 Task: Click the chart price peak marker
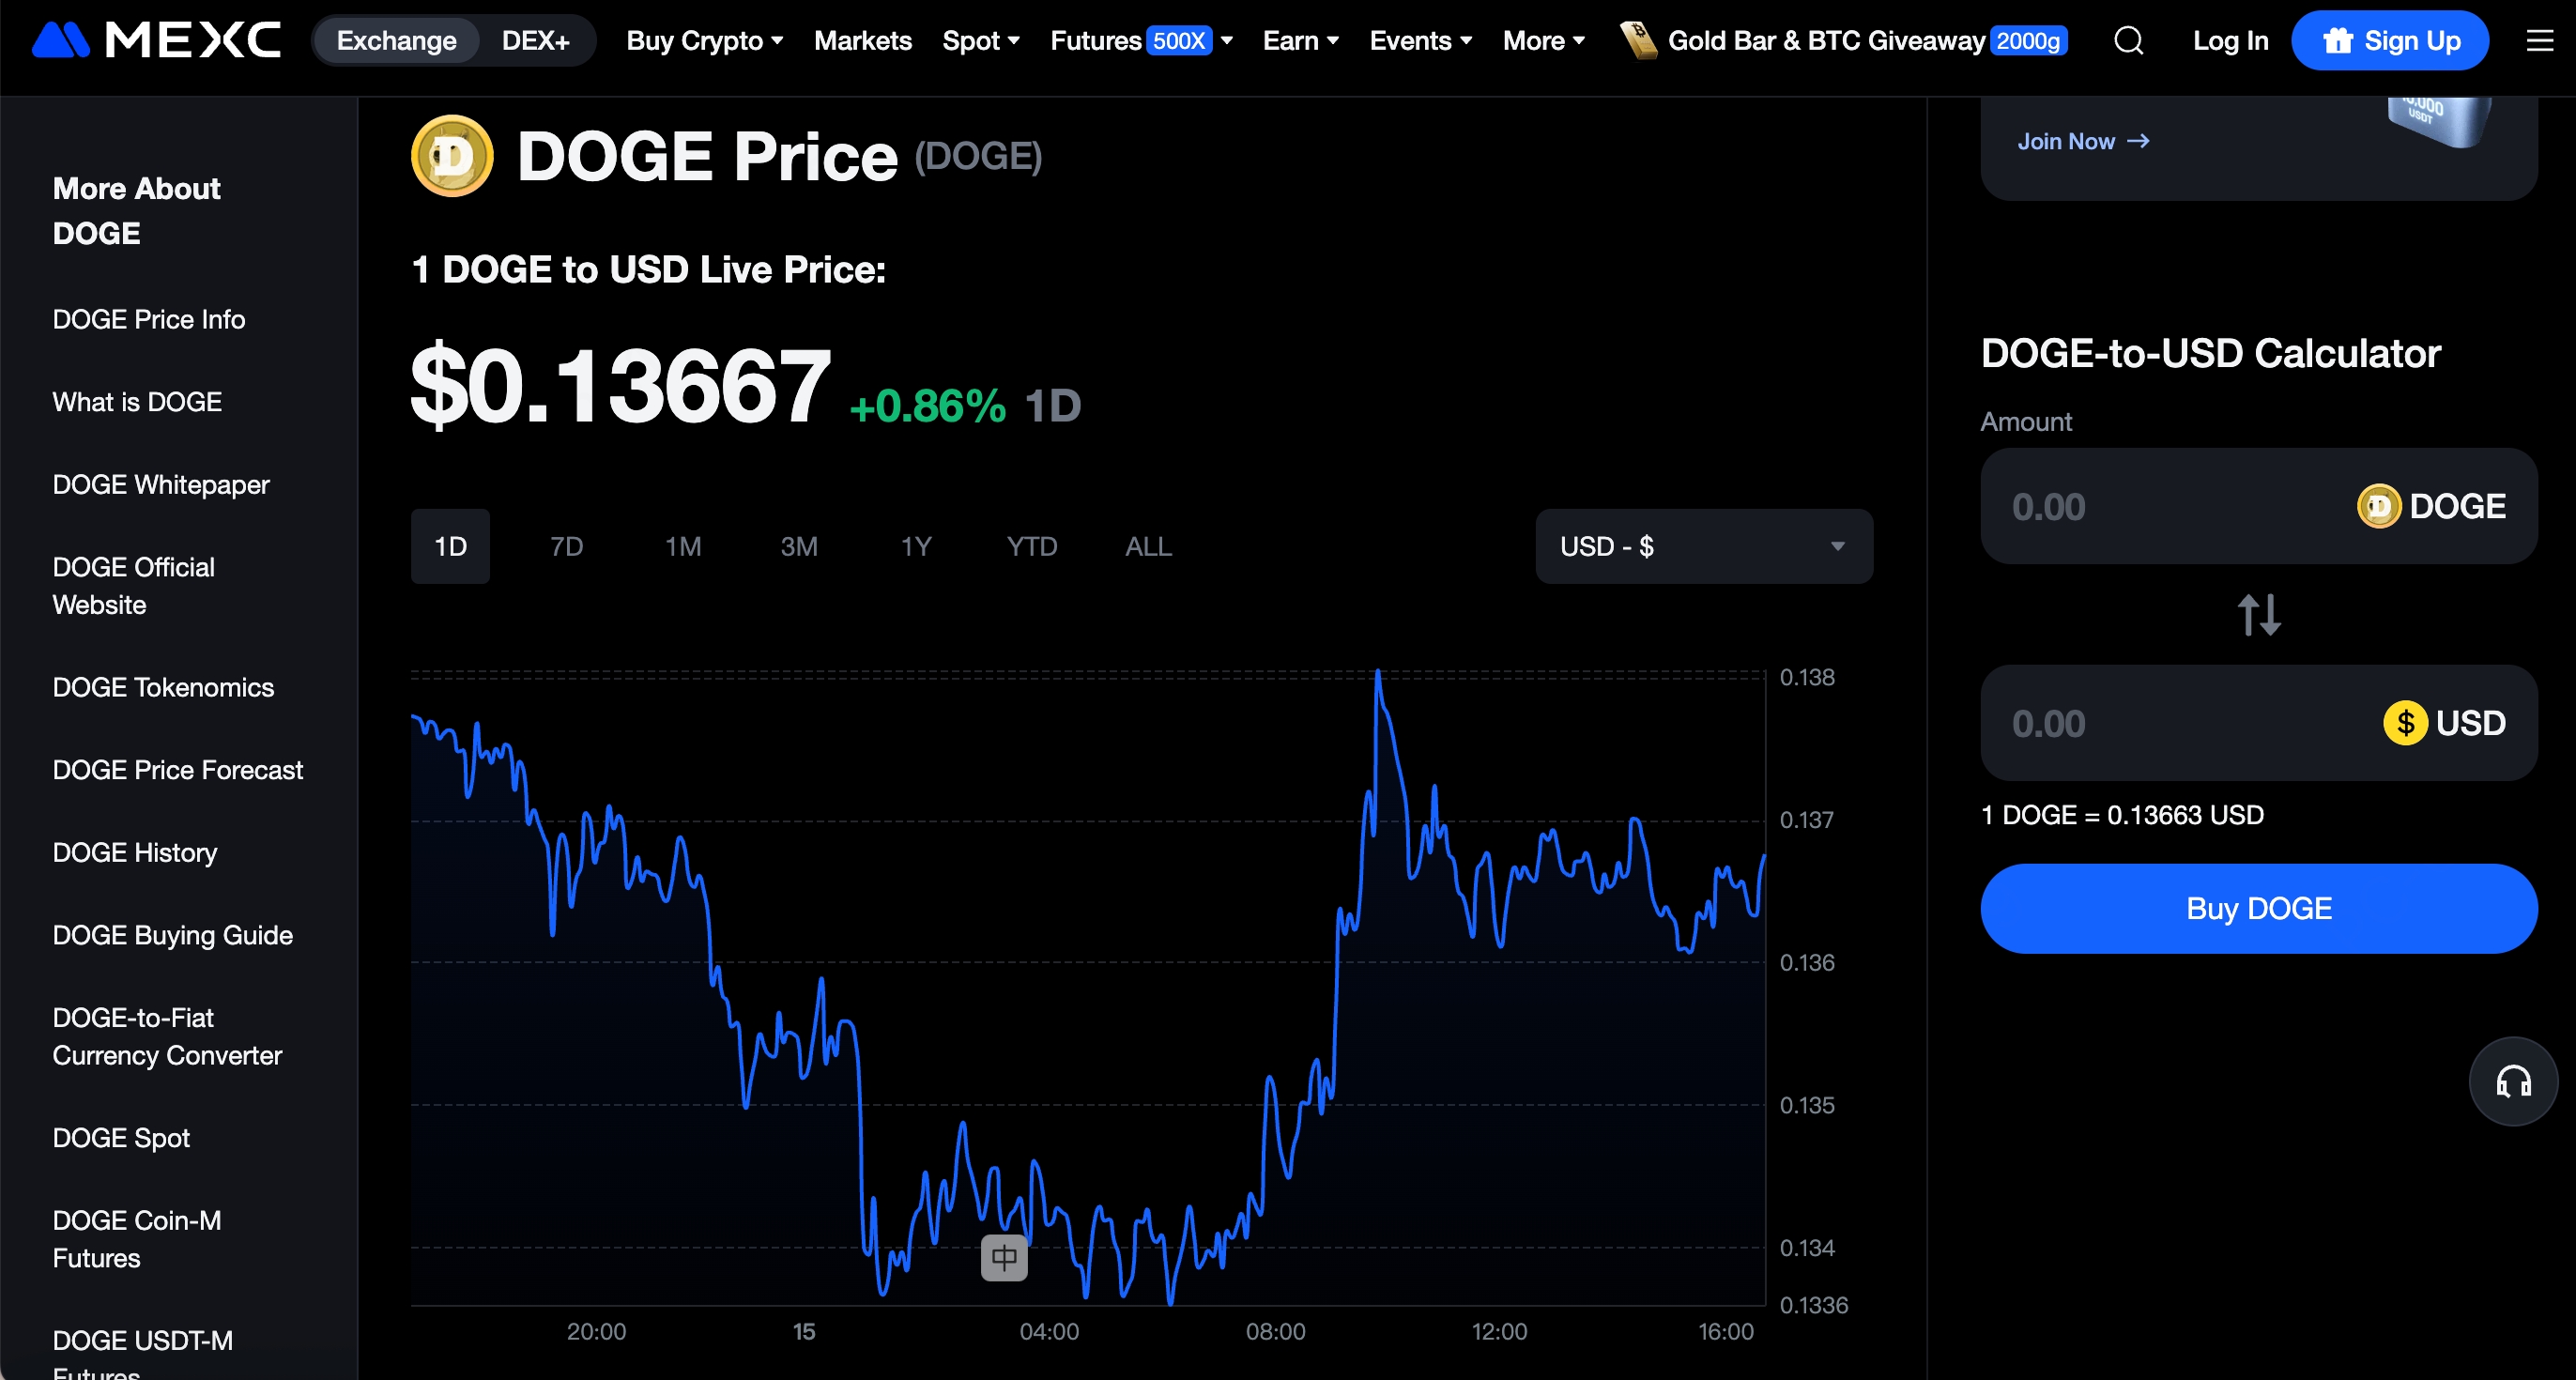pyautogui.click(x=1378, y=673)
